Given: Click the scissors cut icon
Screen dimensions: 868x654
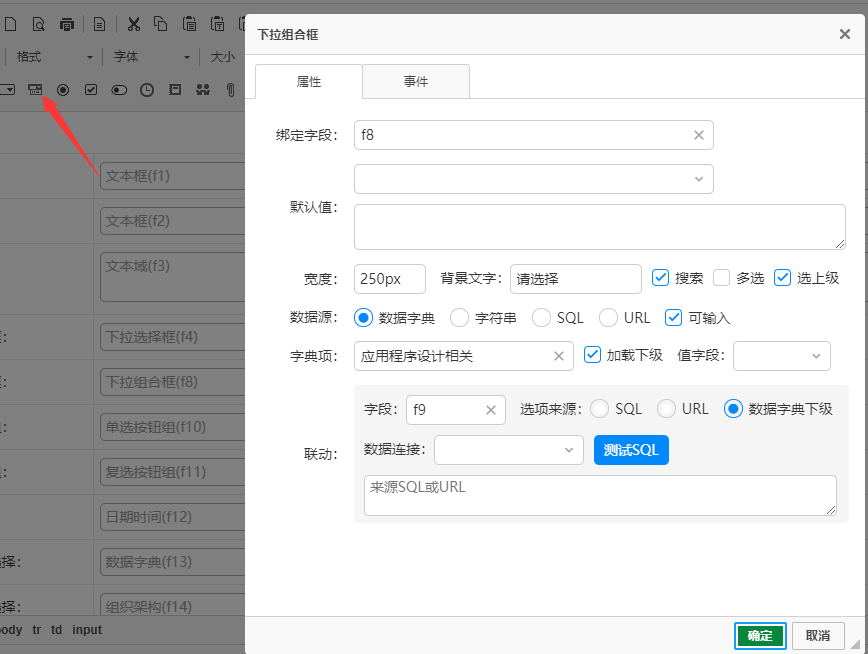Looking at the screenshot, I should pos(133,24).
